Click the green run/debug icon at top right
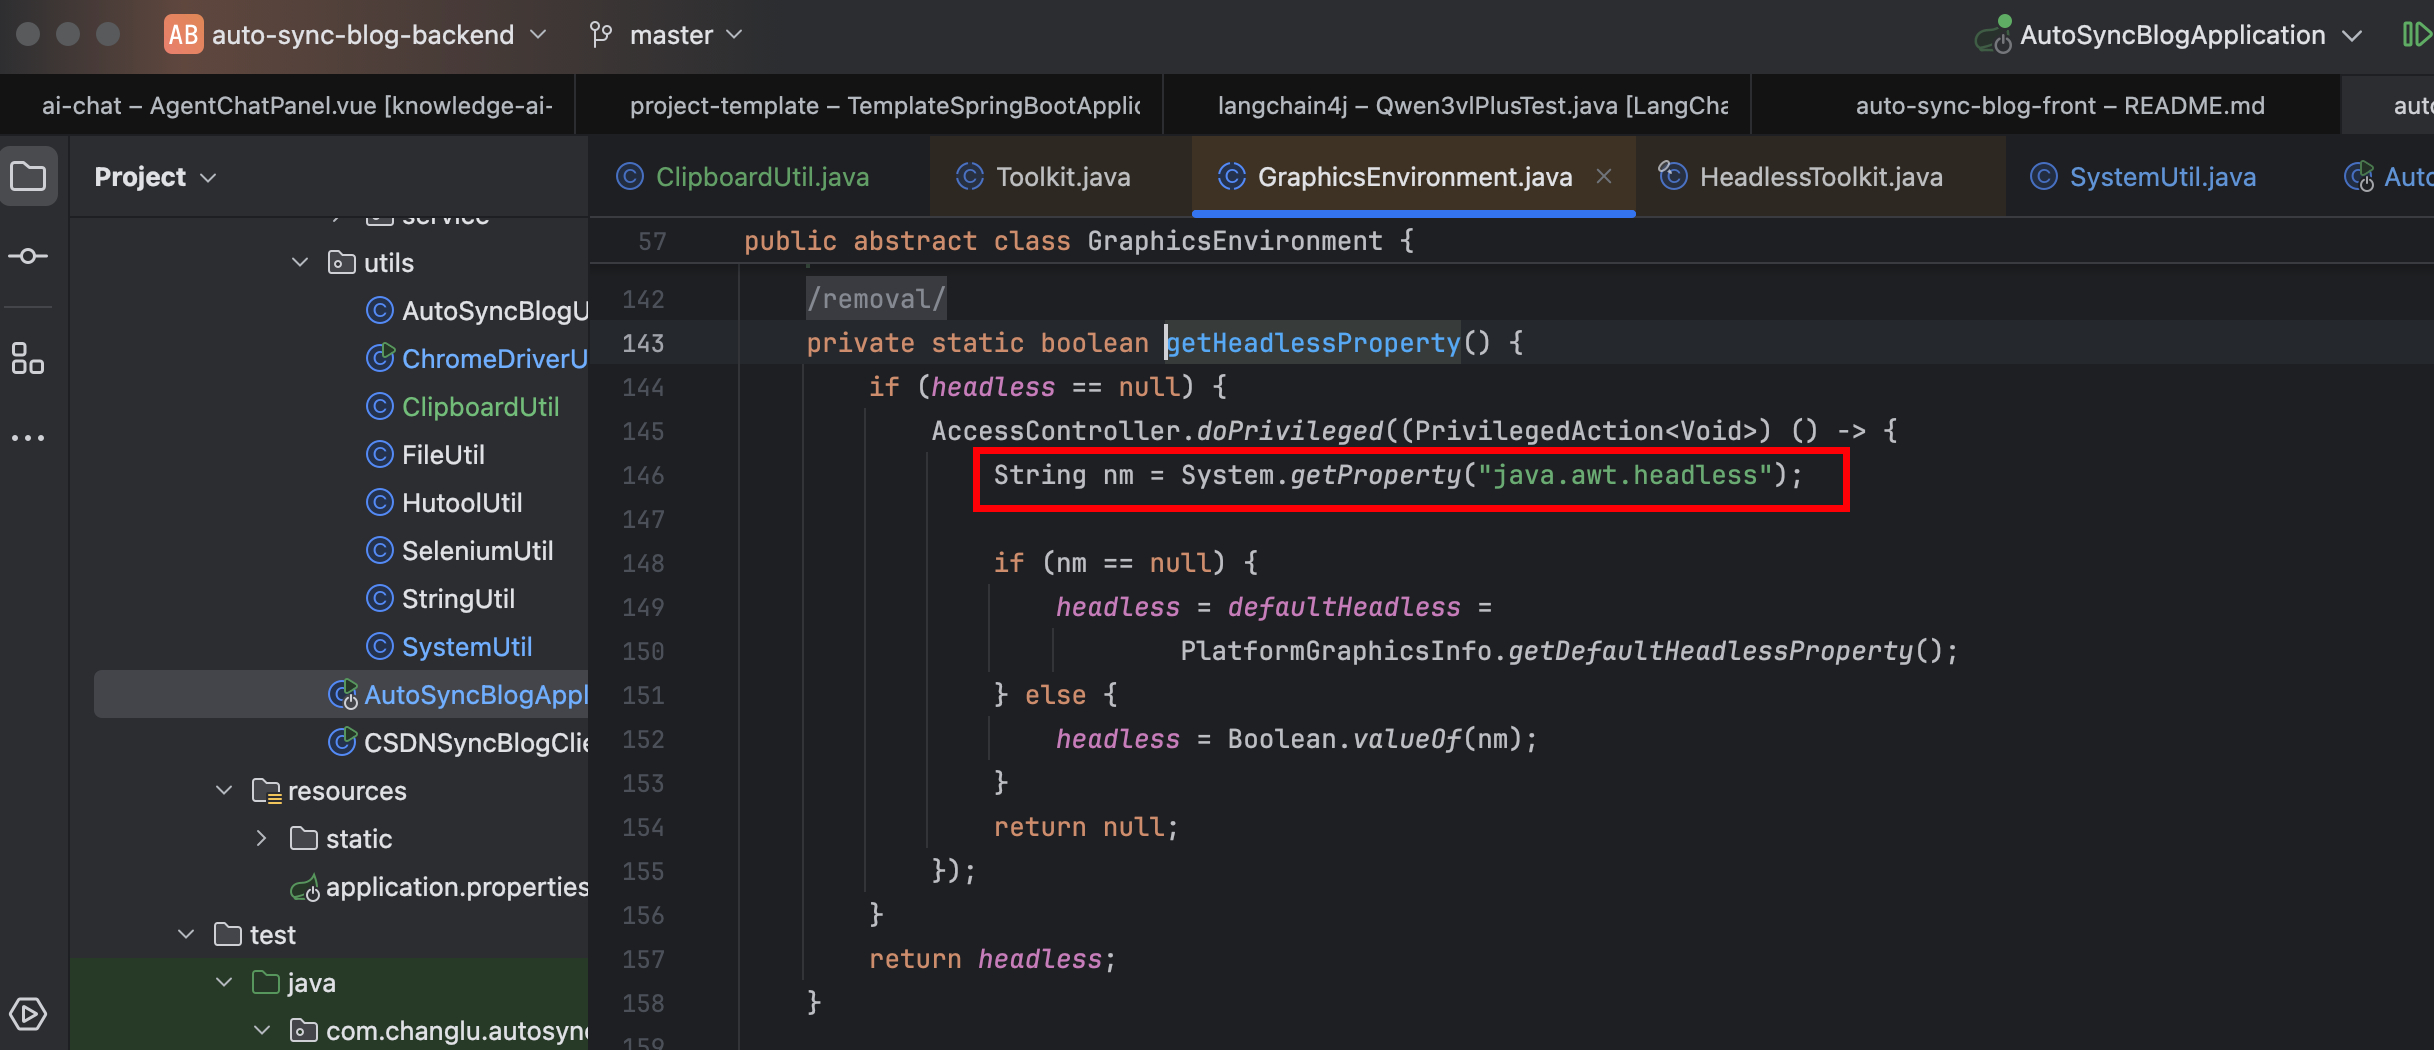The image size is (2434, 1050). [x=2416, y=35]
